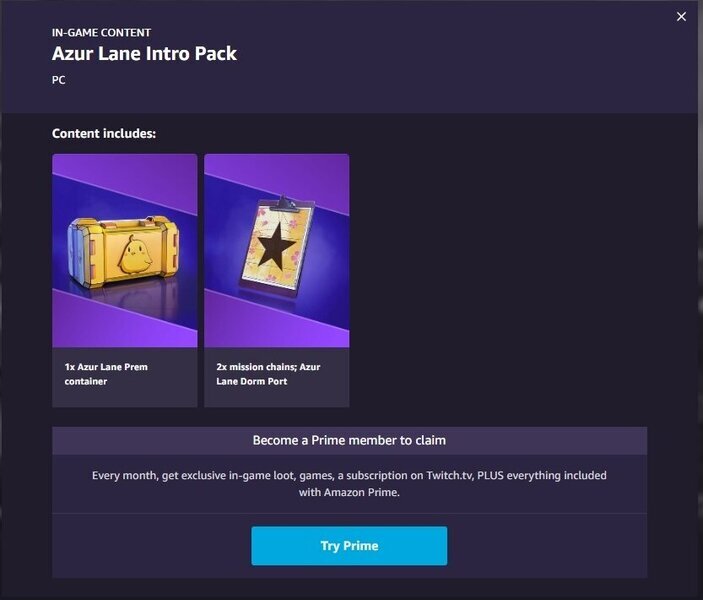
Task: Click the 'Azur Lane Intro Pack' title
Action: point(144,54)
